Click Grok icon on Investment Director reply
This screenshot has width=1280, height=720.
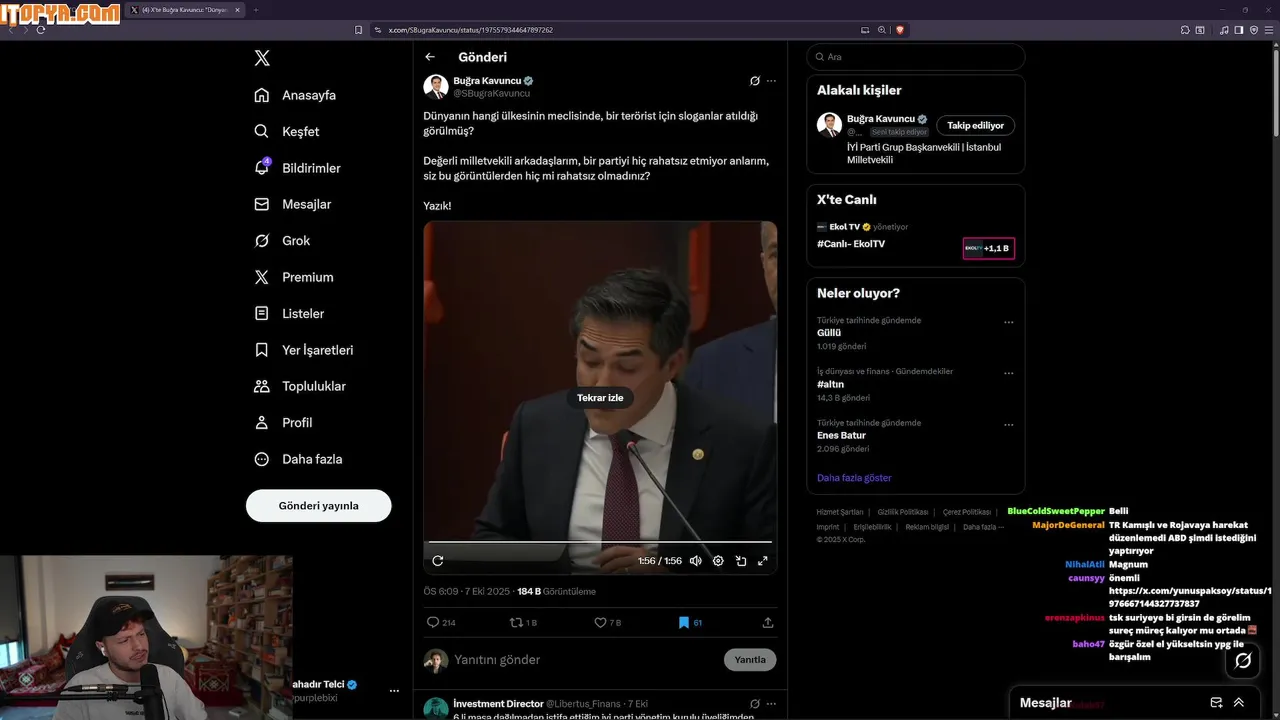[755, 704]
